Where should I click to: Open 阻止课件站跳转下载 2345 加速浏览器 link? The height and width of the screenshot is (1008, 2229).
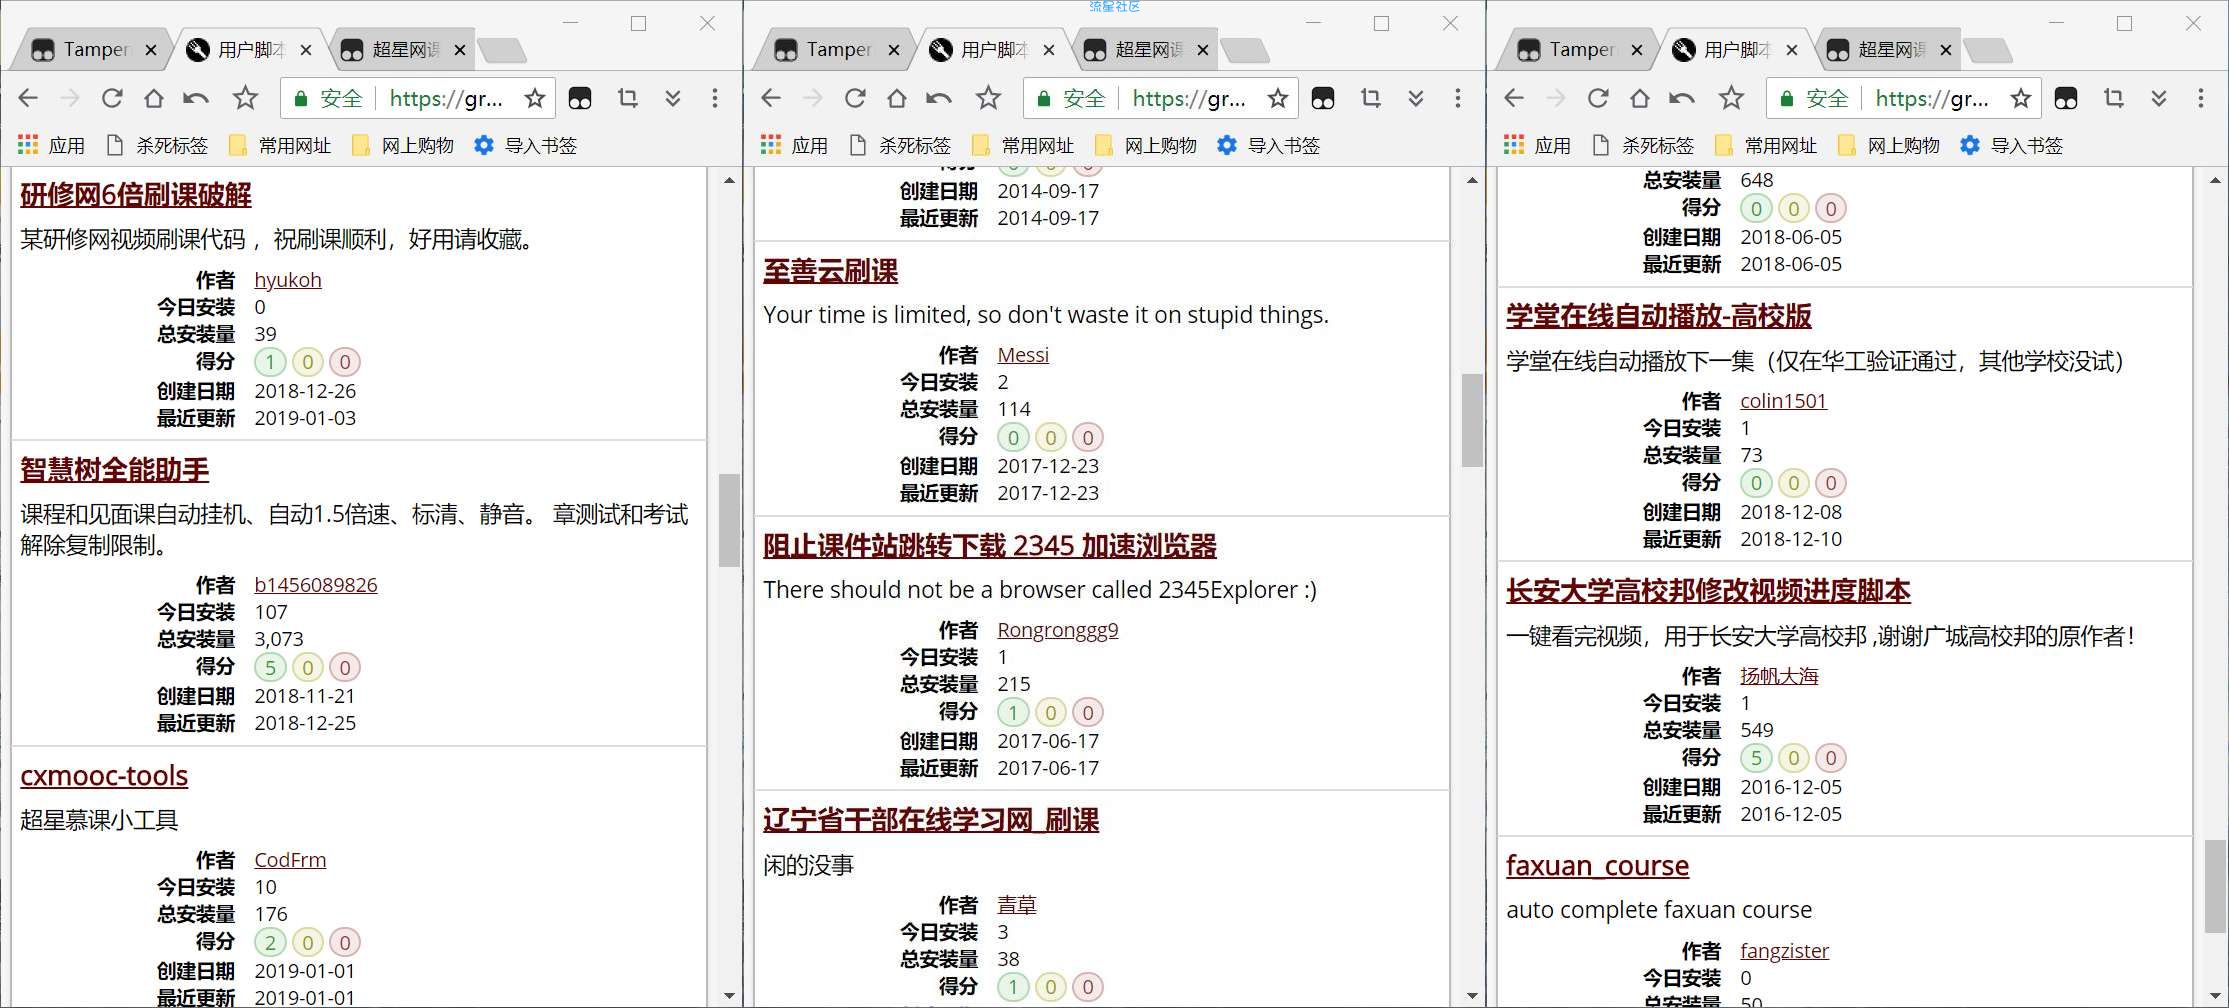[x=990, y=545]
